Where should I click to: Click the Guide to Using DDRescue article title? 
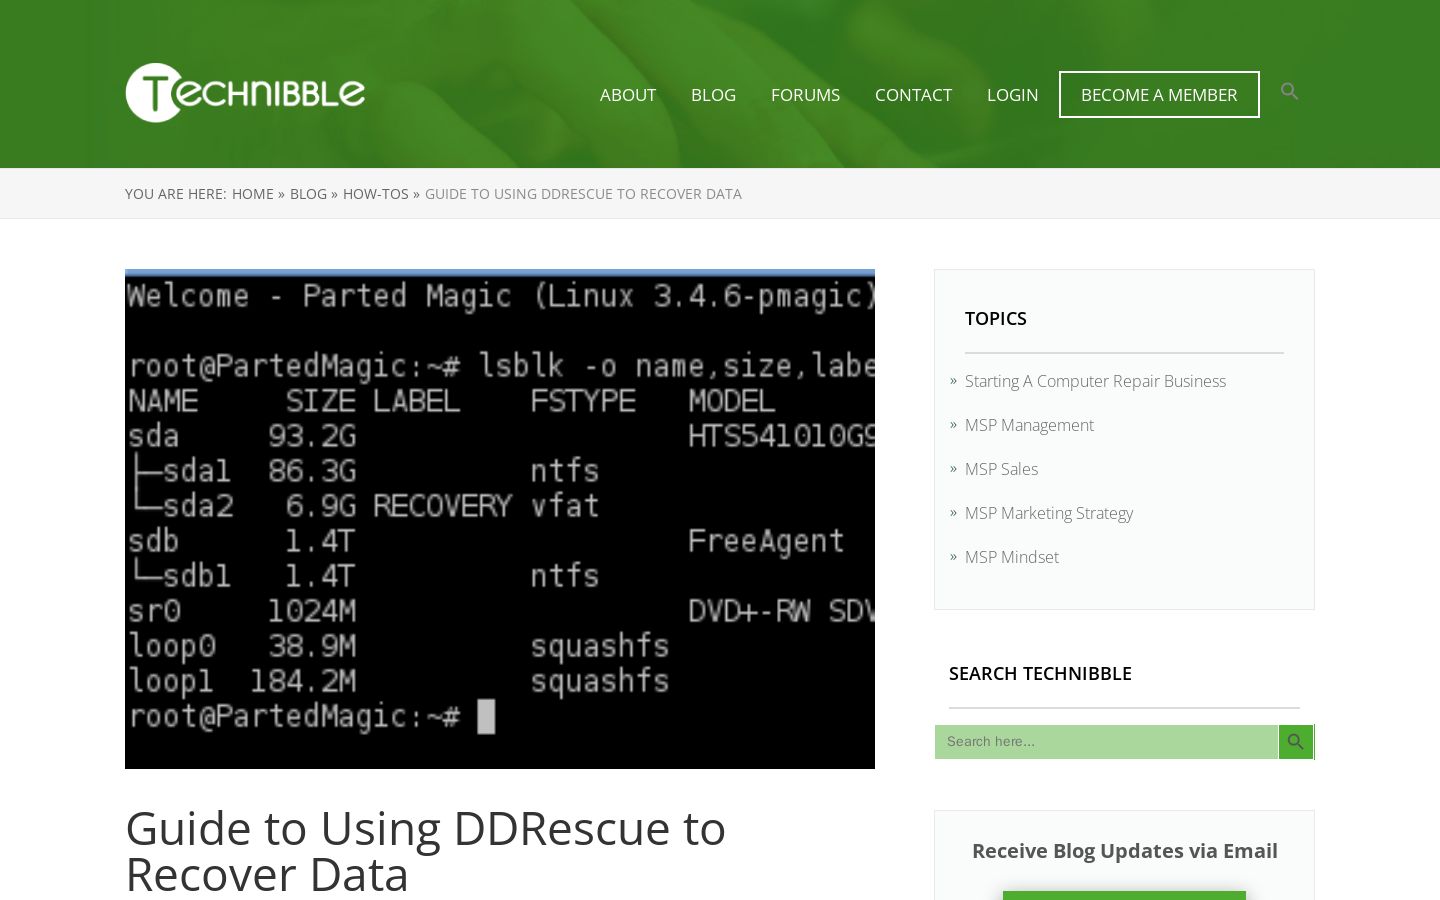click(x=426, y=851)
